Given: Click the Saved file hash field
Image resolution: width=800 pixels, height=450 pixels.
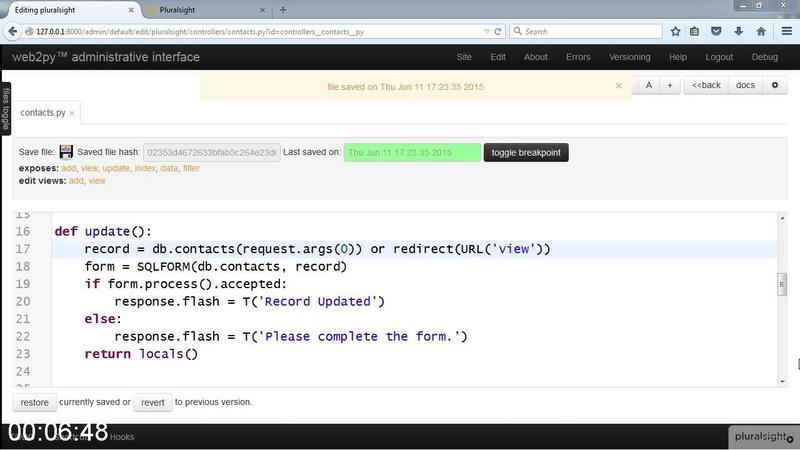Looking at the screenshot, I should tap(212, 153).
